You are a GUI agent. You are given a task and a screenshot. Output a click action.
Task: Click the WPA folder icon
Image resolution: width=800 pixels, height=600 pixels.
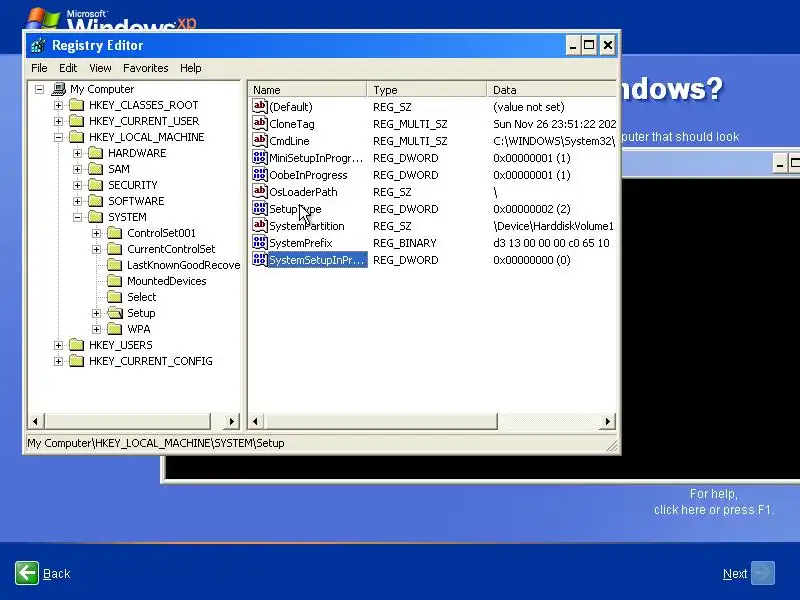point(115,329)
